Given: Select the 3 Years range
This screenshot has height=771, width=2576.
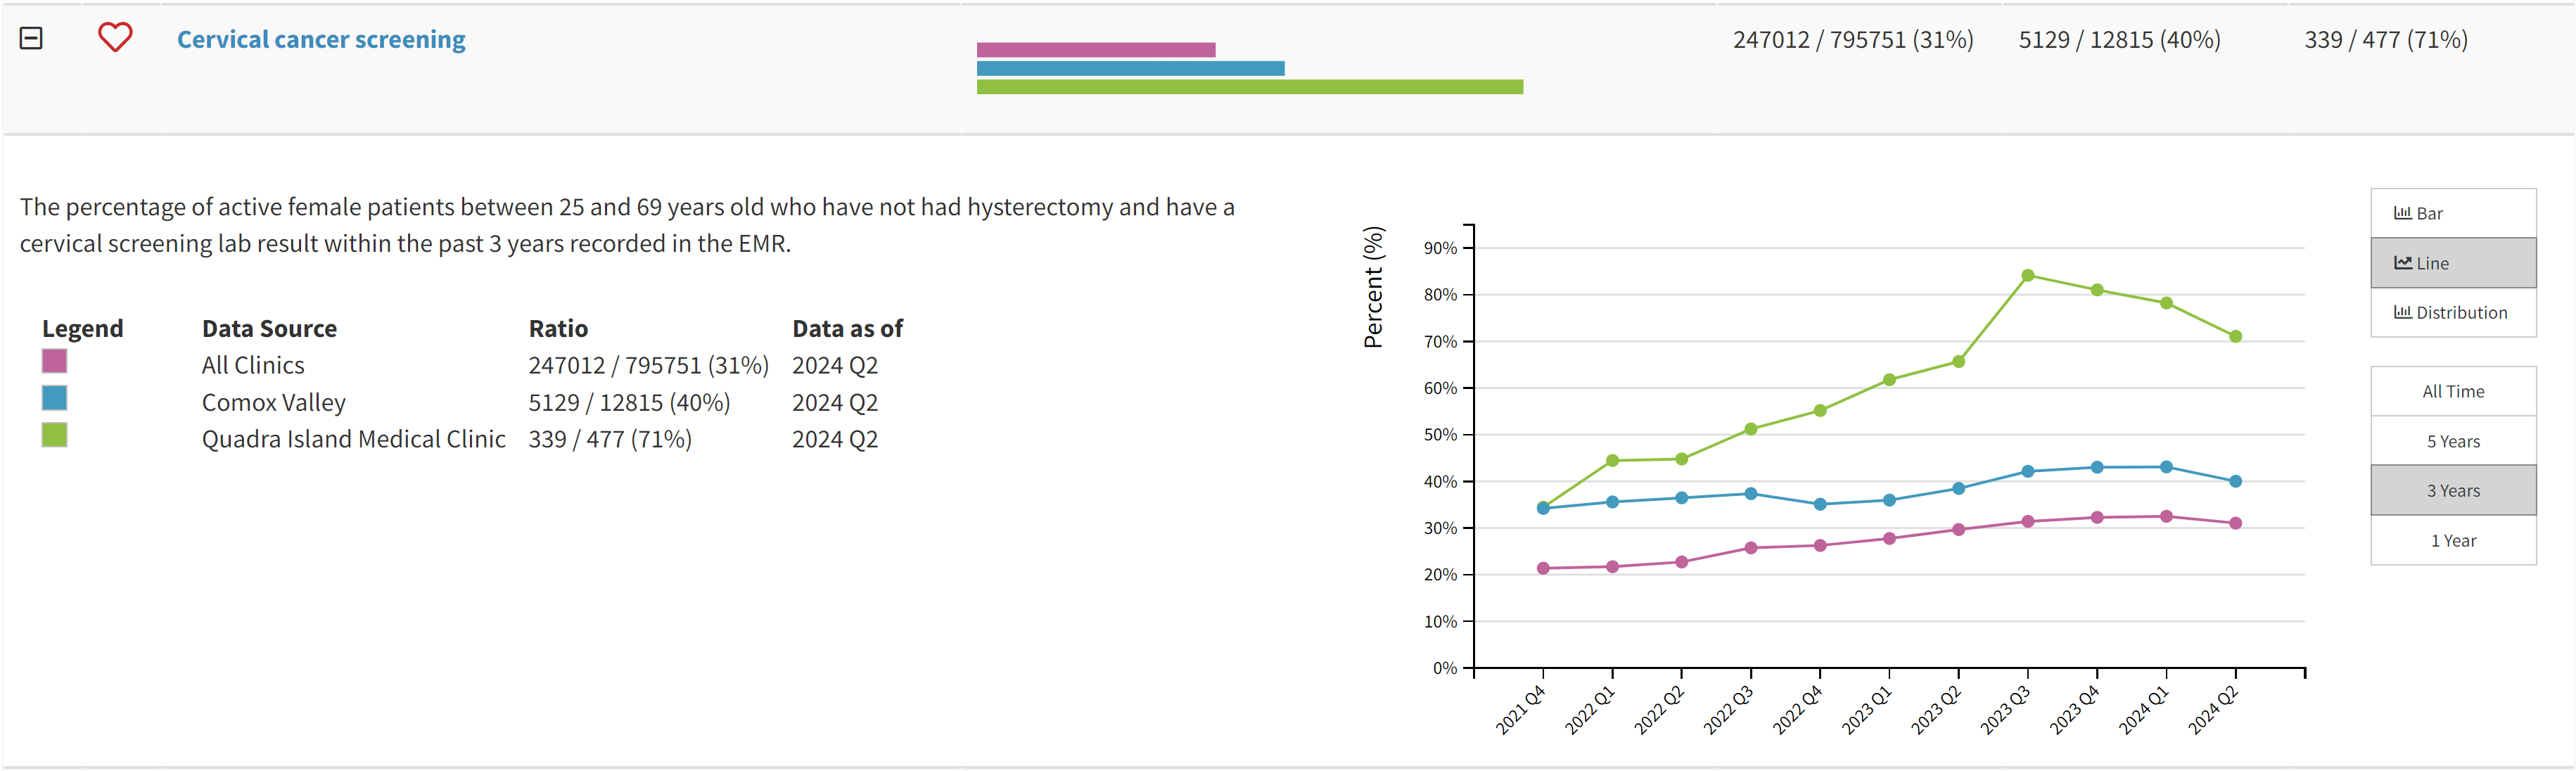Looking at the screenshot, I should (2452, 490).
